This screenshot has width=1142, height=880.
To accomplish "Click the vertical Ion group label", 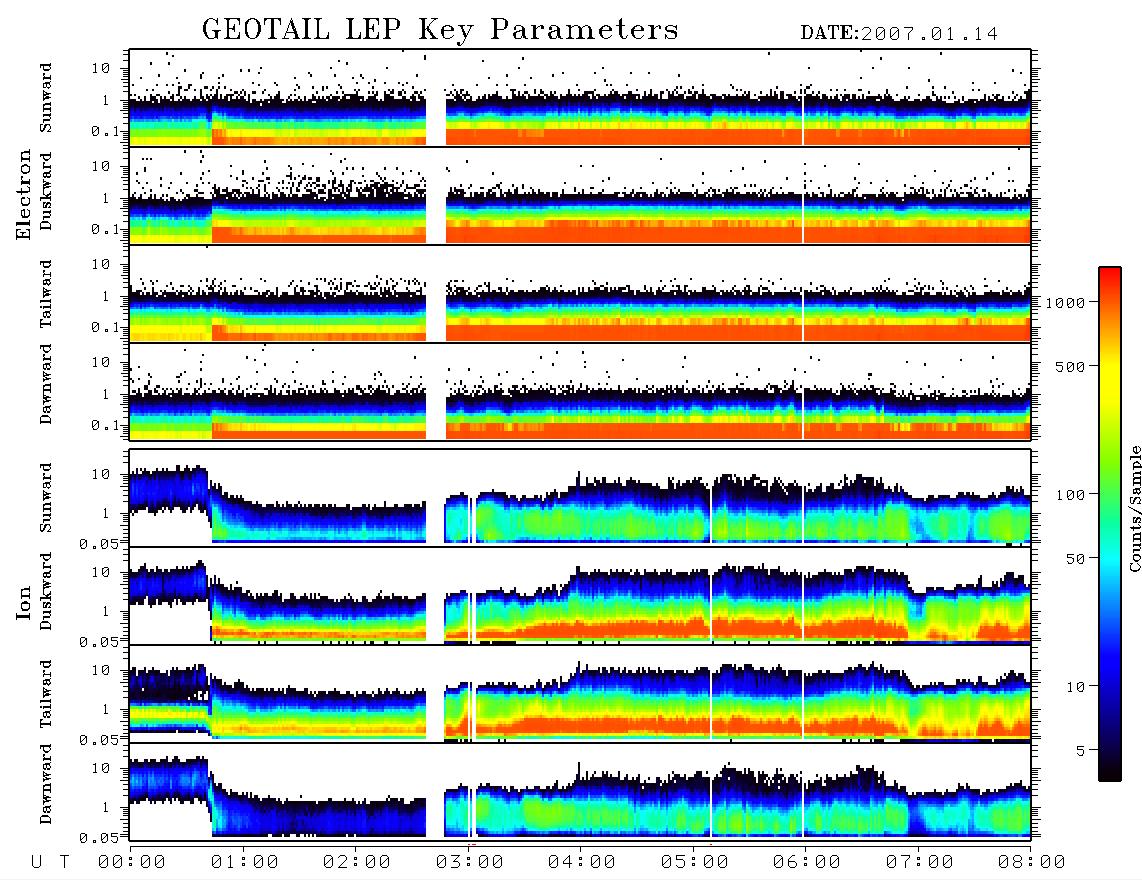I will (x=24, y=603).
